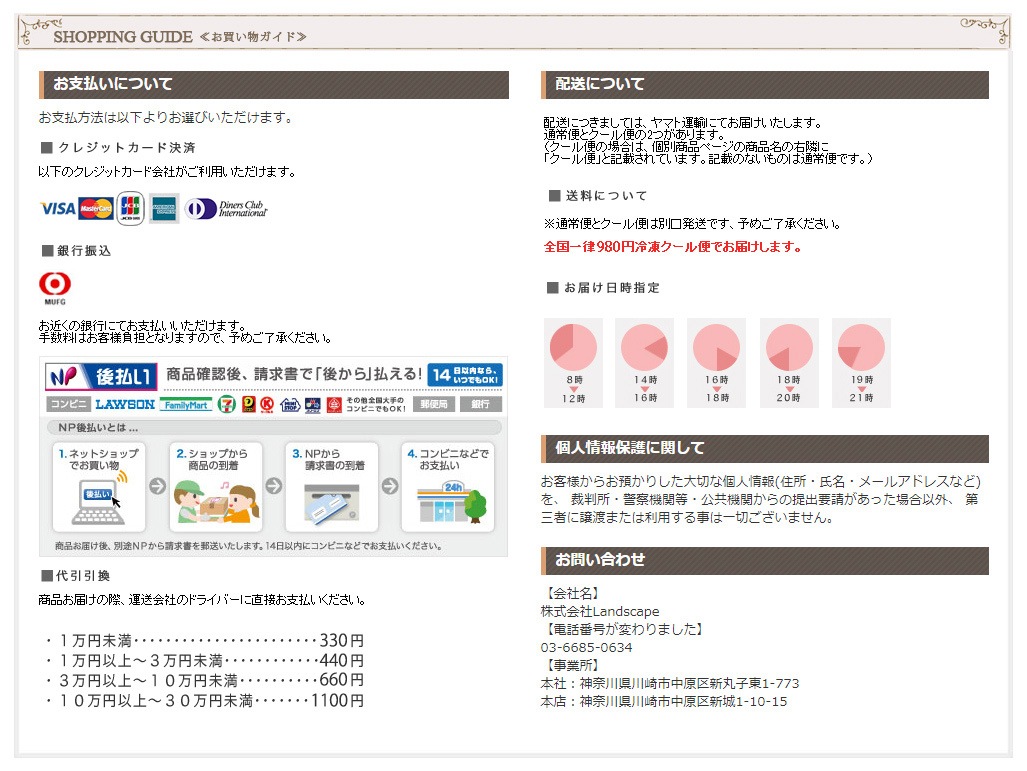Image resolution: width=1027 pixels, height=771 pixels.
Task: Click the VISA card logo
Action: [x=57, y=208]
